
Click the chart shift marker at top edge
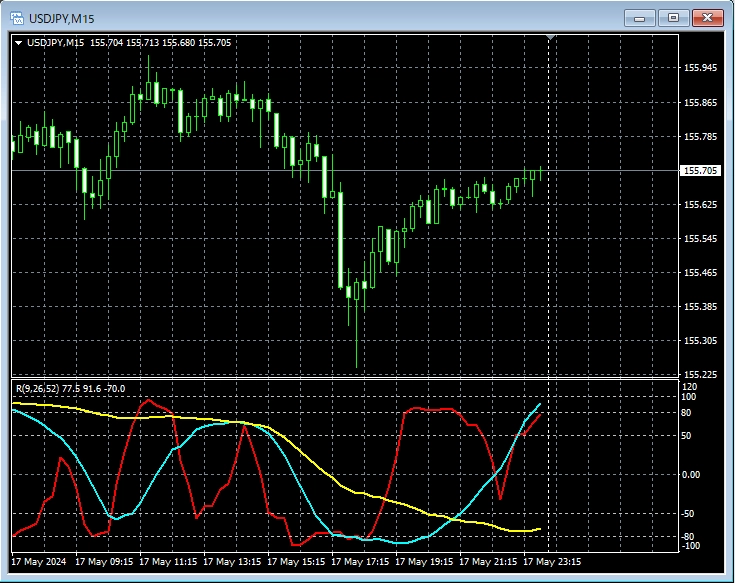pyautogui.click(x=549, y=38)
